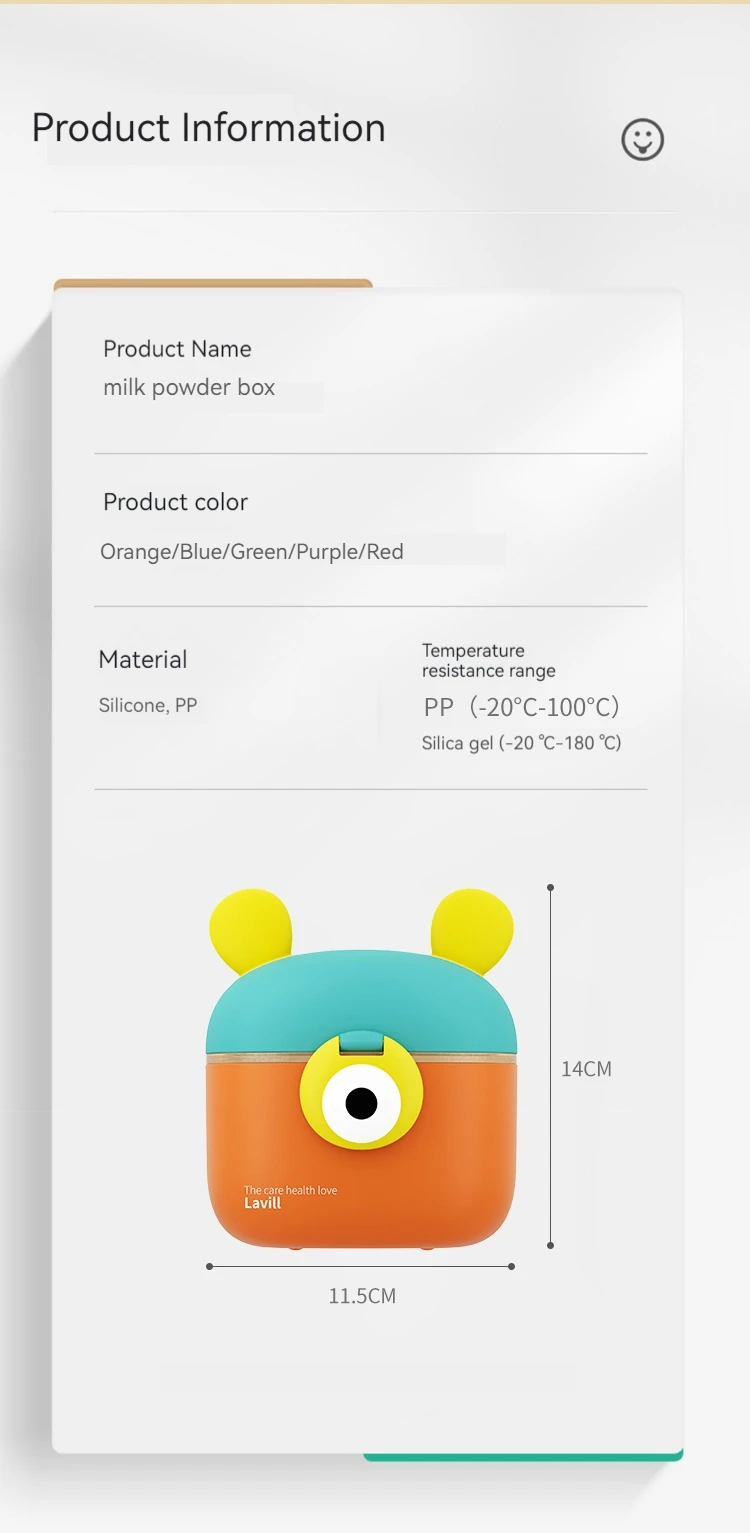The image size is (750, 1533).
Task: Click the left yellow ear of box
Action: (250, 927)
